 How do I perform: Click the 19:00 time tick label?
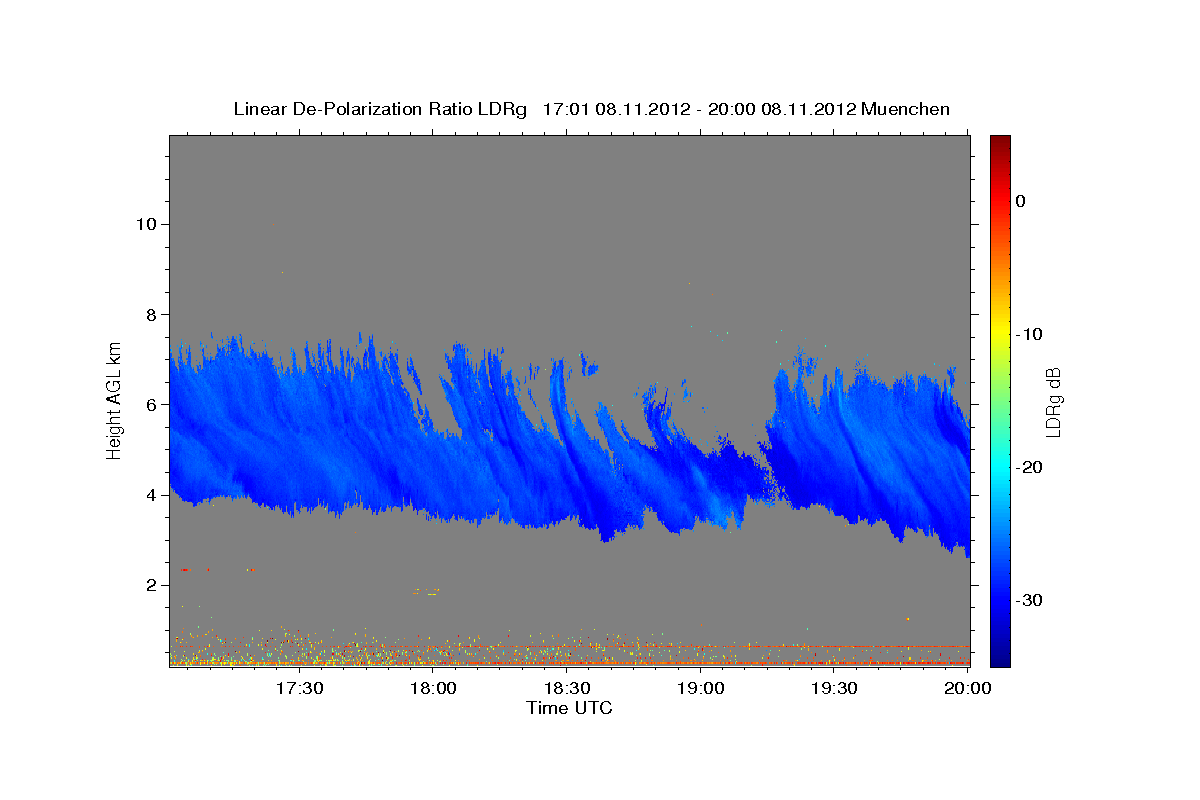coord(701,688)
